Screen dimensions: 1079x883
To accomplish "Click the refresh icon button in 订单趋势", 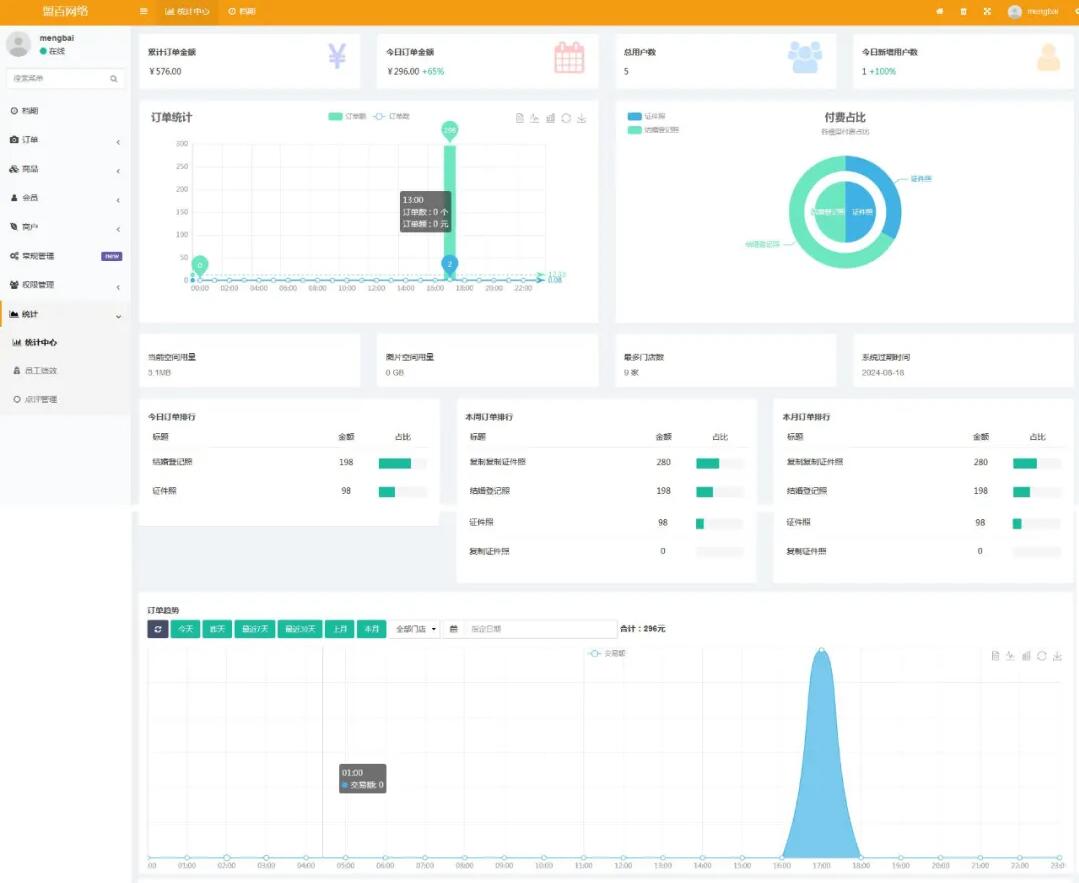I will (158, 629).
